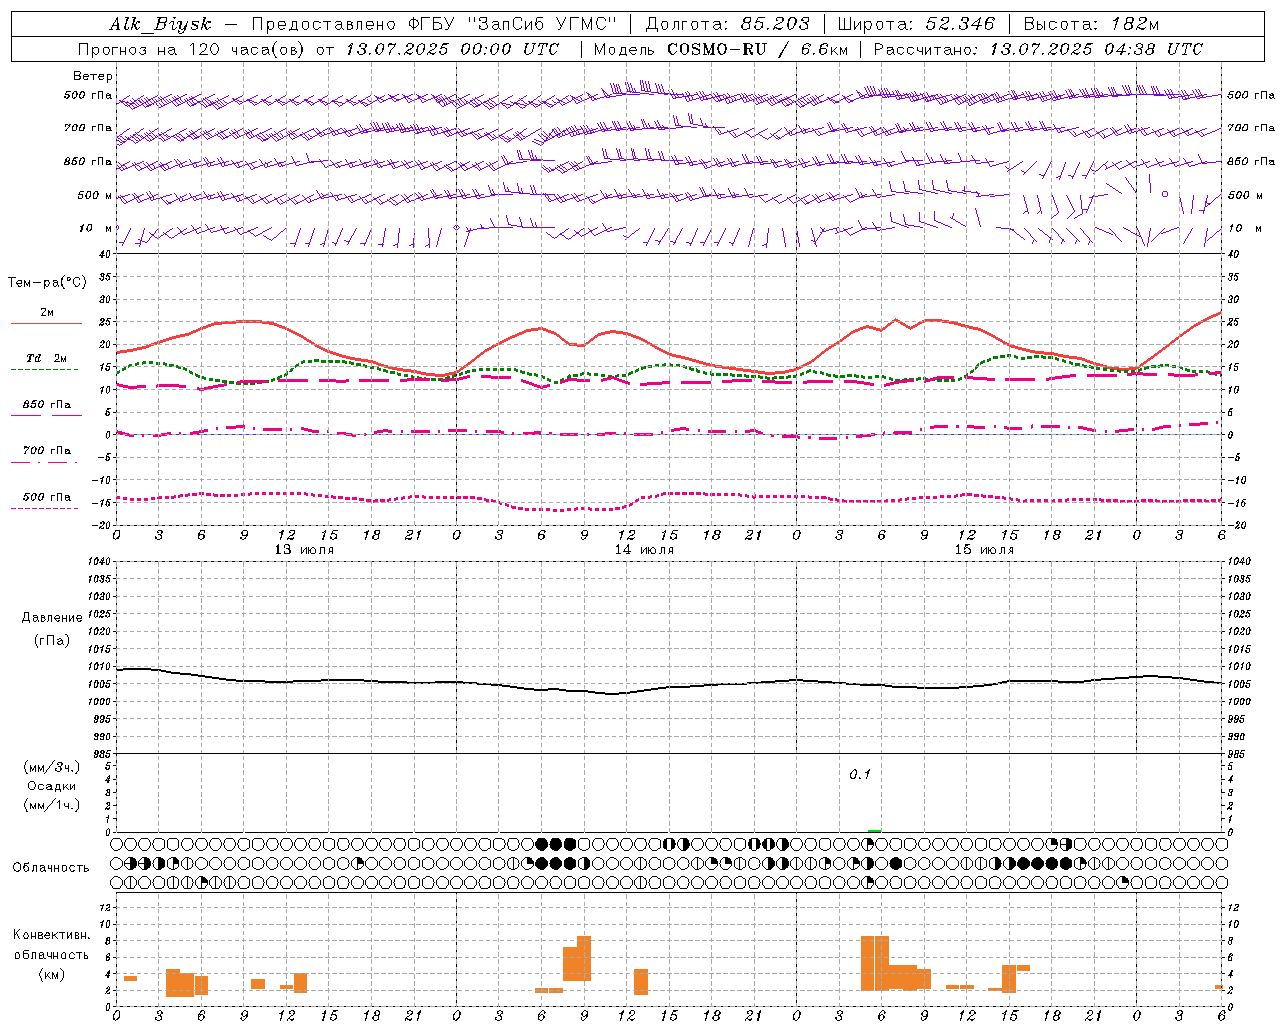The width and height of the screenshot is (1280, 1024).
Task: Click the 15 июля date label
Action: [x=984, y=549]
